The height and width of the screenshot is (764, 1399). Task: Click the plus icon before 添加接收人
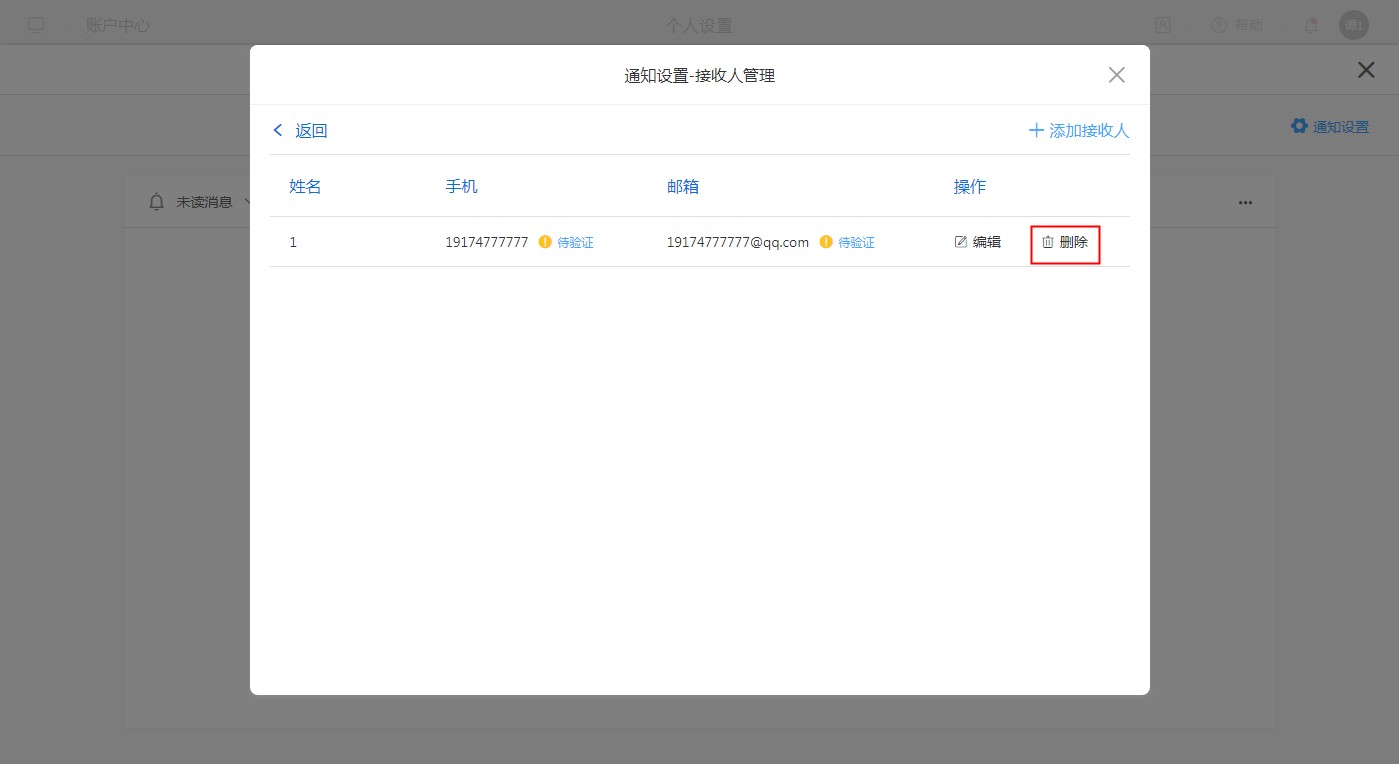pos(1036,131)
